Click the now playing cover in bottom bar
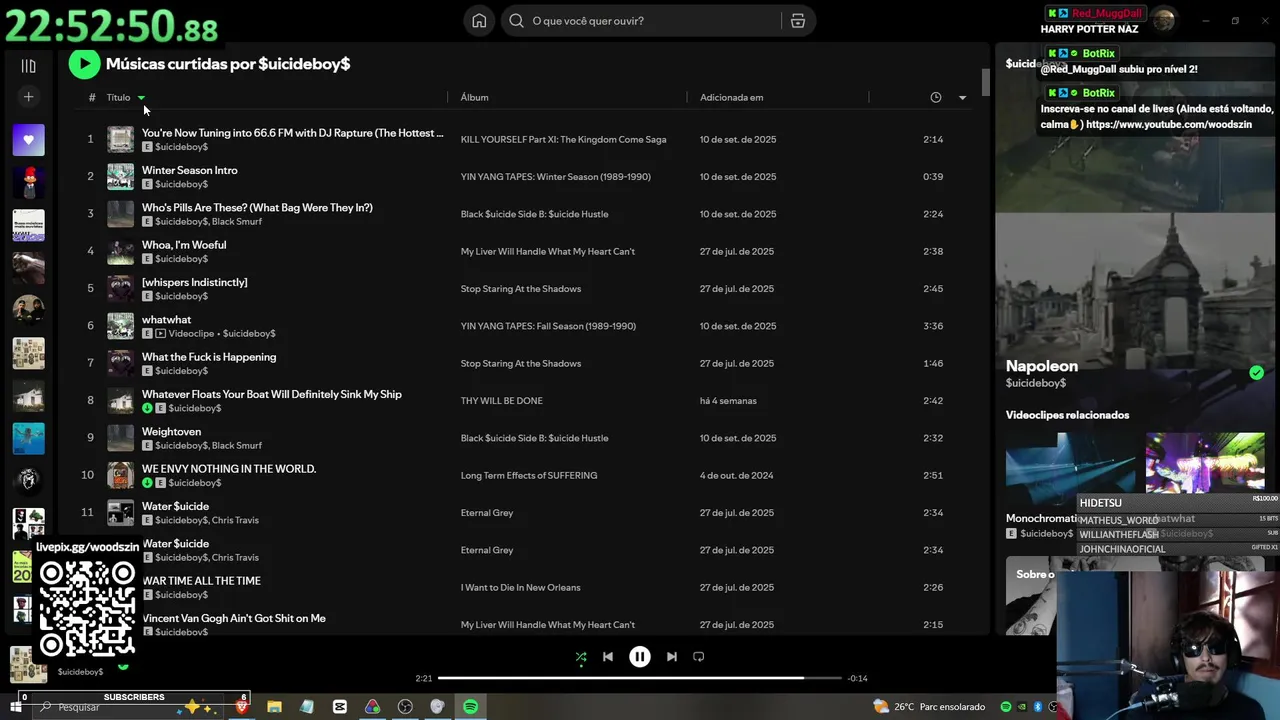This screenshot has width=1280, height=720. 28,664
